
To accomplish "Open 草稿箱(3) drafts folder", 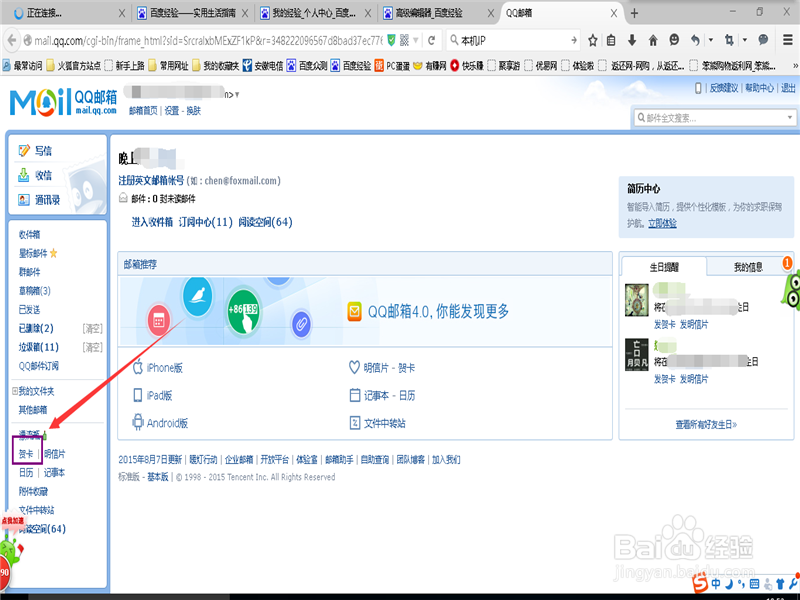I will click(x=35, y=291).
